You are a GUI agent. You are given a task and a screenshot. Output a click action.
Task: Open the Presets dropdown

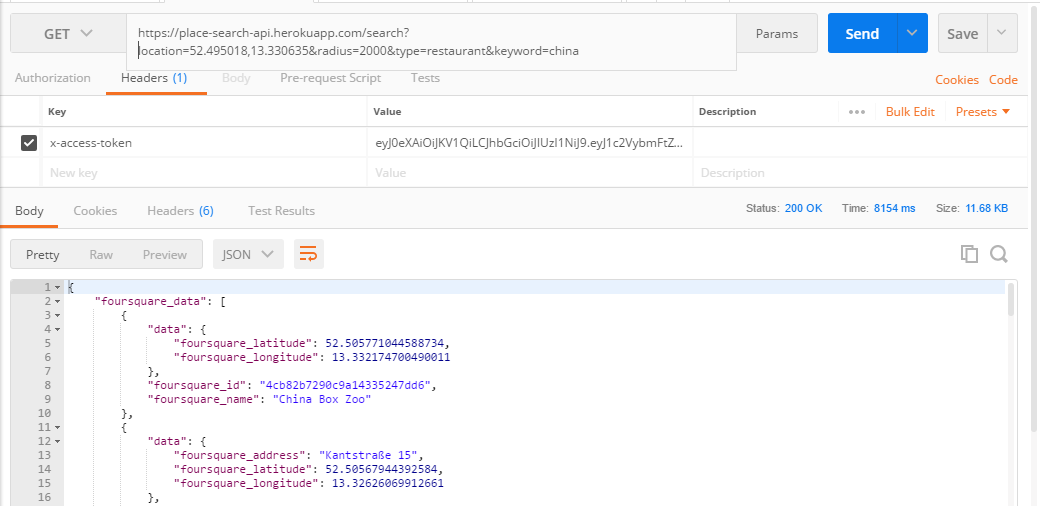tap(982, 111)
